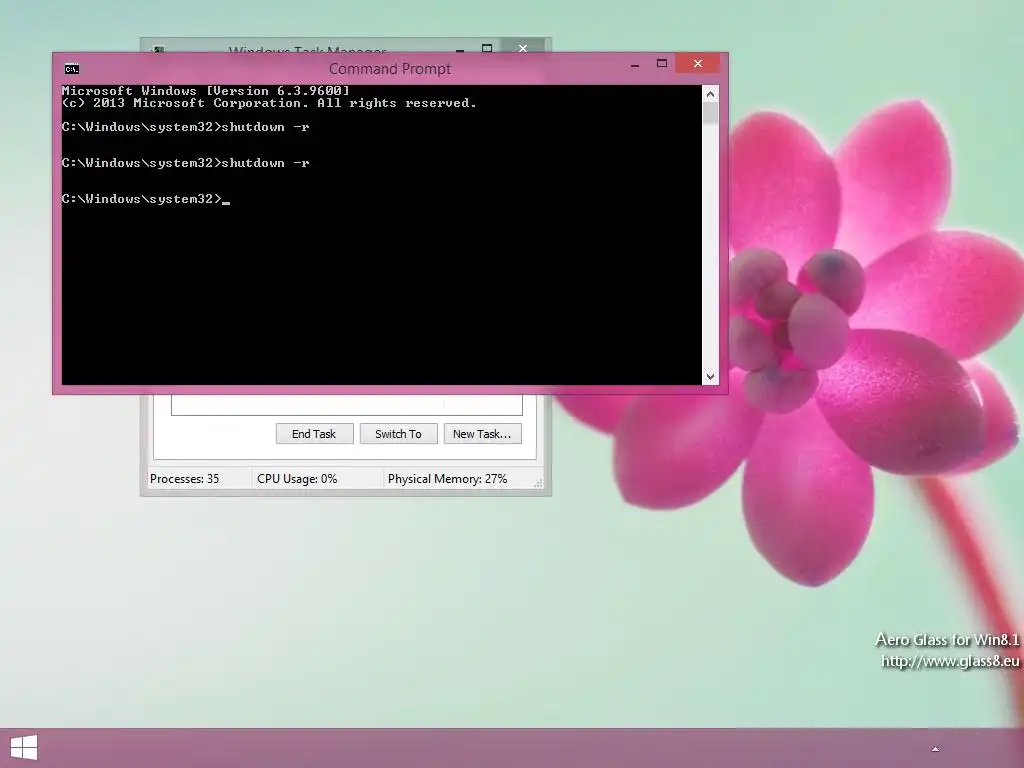The image size is (1024, 768).
Task: Maximize the Command Prompt window
Action: (x=662, y=63)
